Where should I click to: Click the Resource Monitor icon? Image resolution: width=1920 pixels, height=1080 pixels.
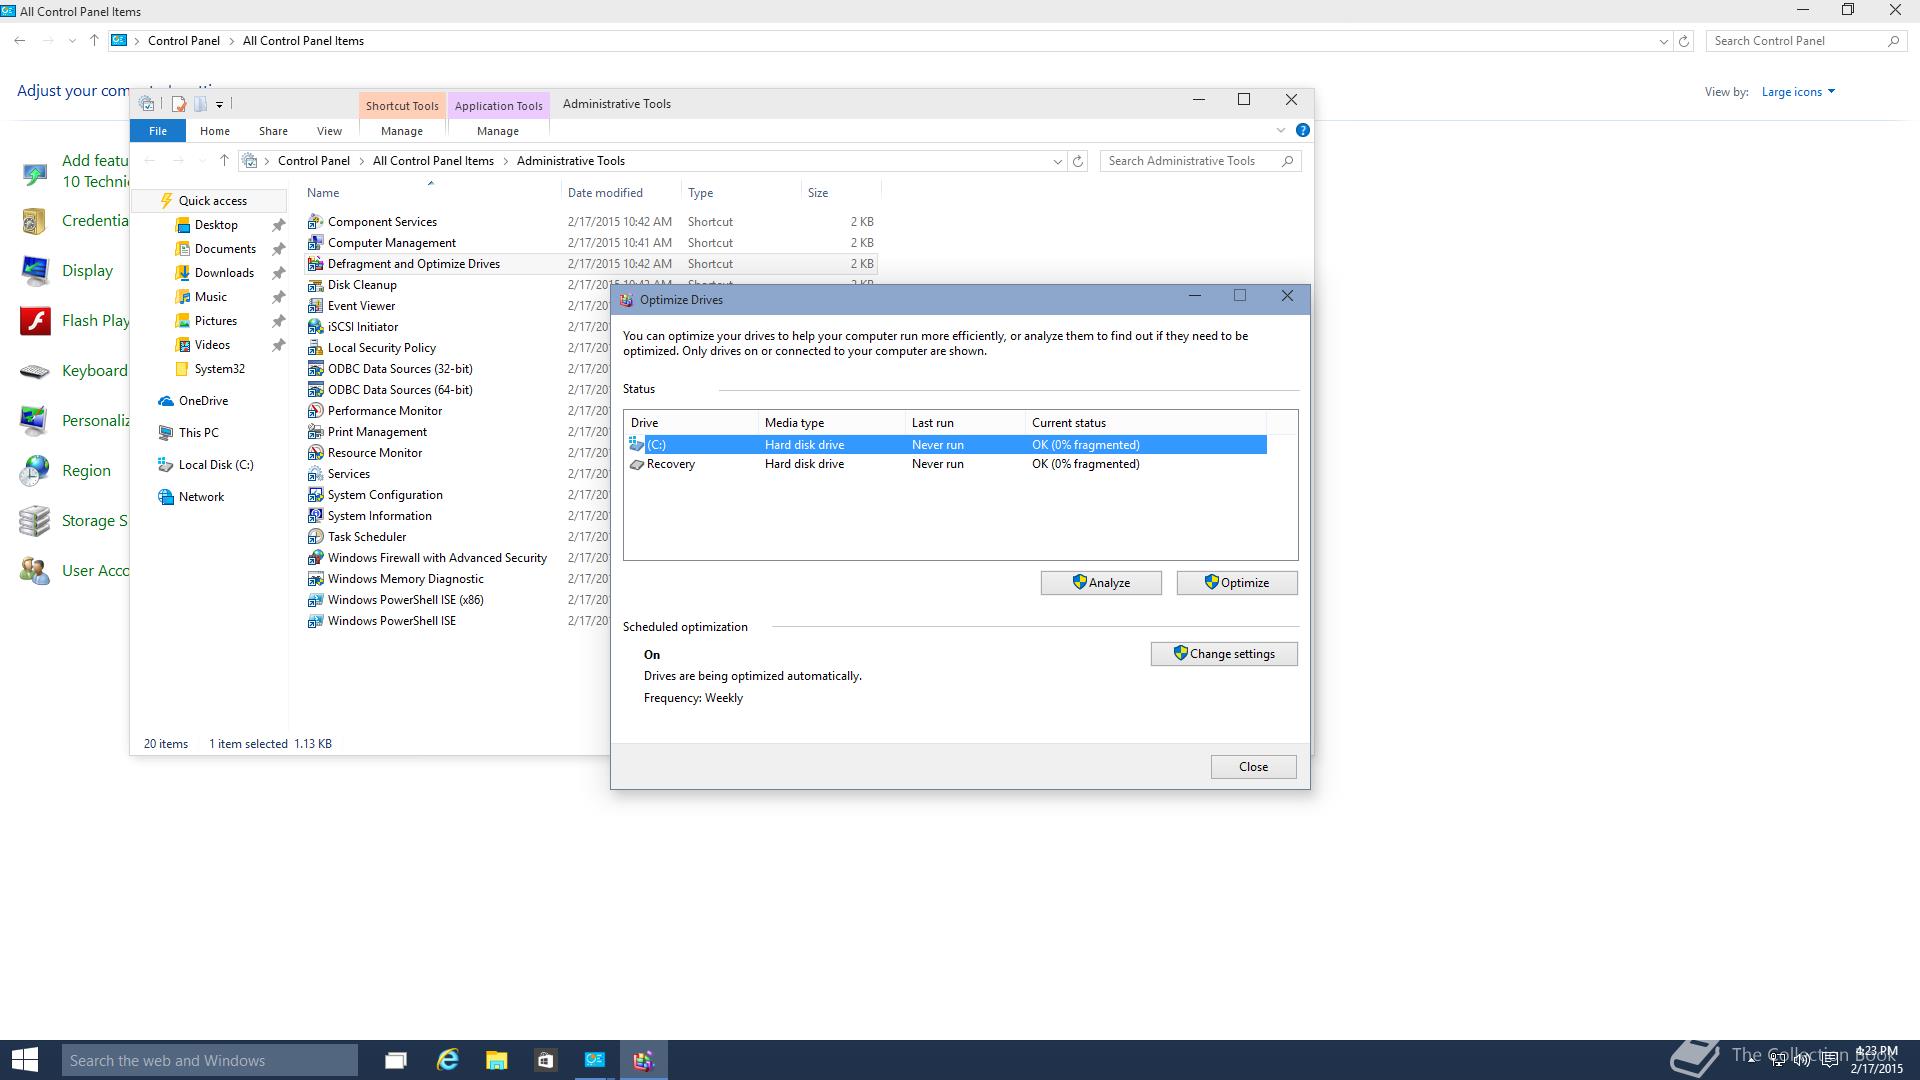coord(315,453)
